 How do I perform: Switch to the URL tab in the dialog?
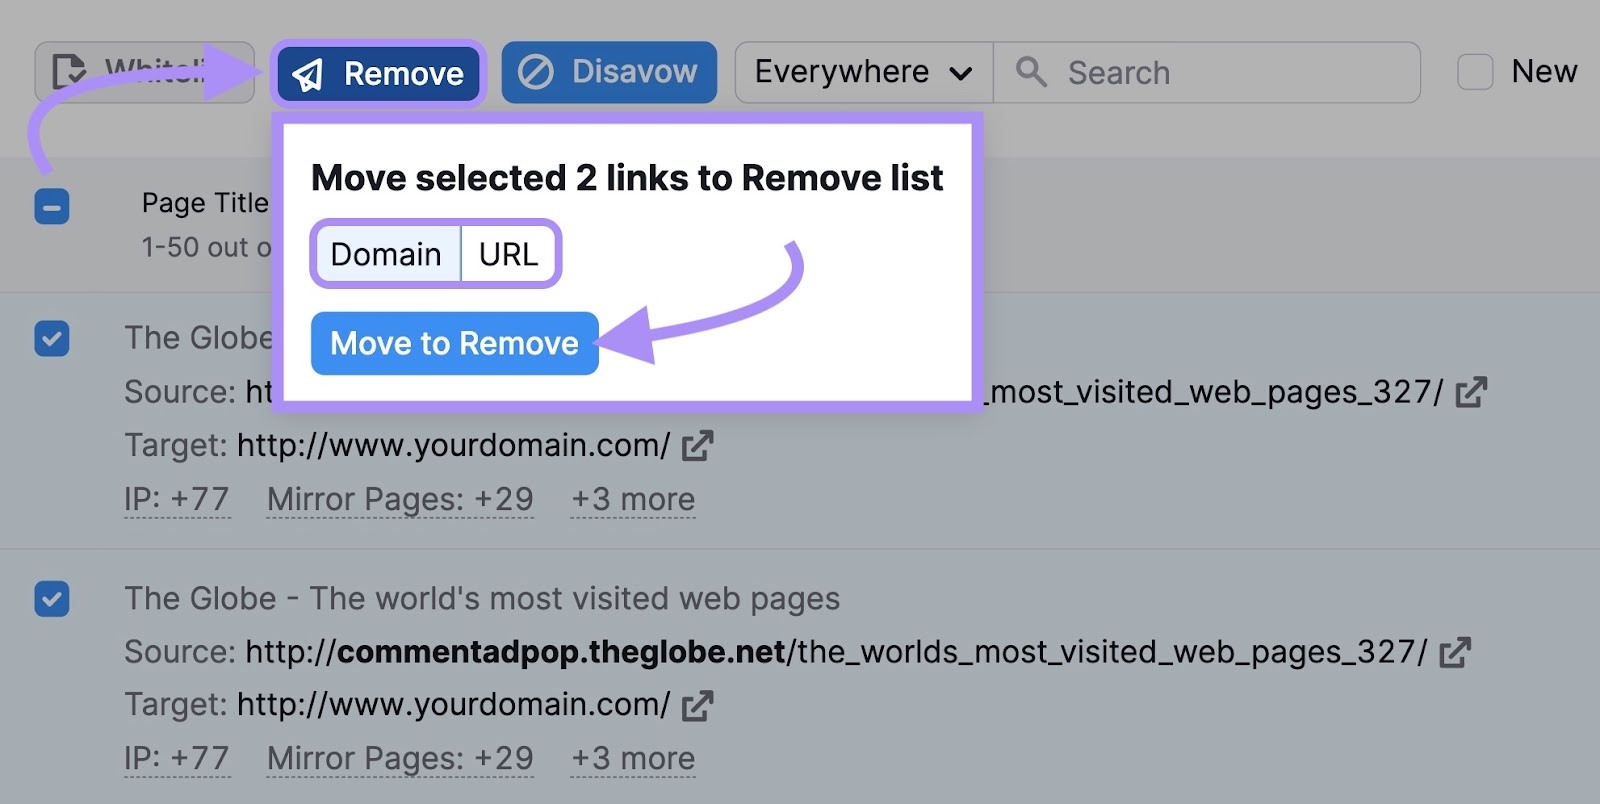(509, 254)
